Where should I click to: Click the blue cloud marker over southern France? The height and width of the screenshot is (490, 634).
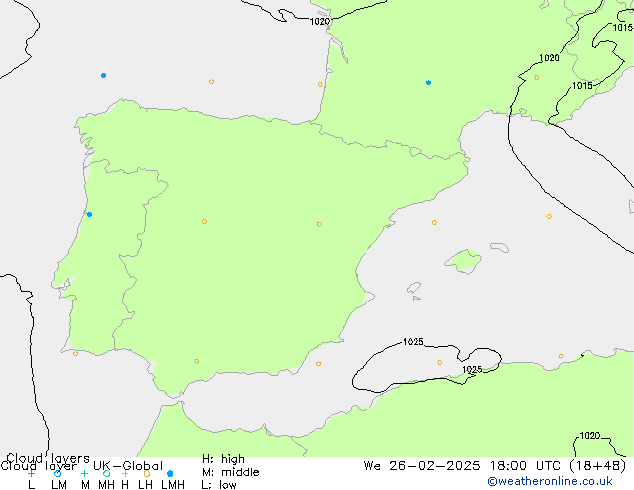(x=428, y=82)
